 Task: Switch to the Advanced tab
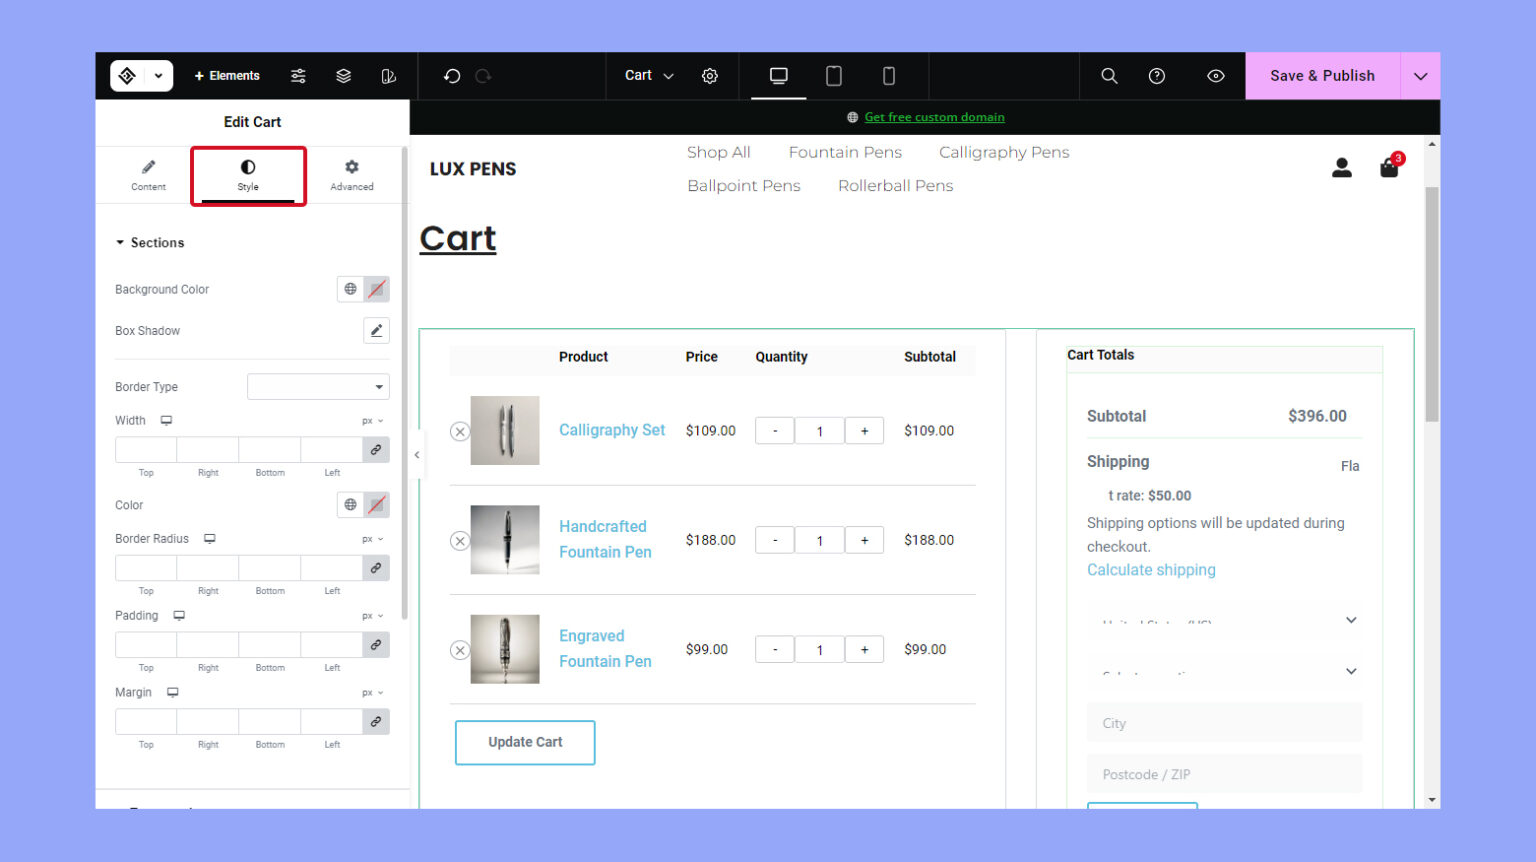[351, 175]
